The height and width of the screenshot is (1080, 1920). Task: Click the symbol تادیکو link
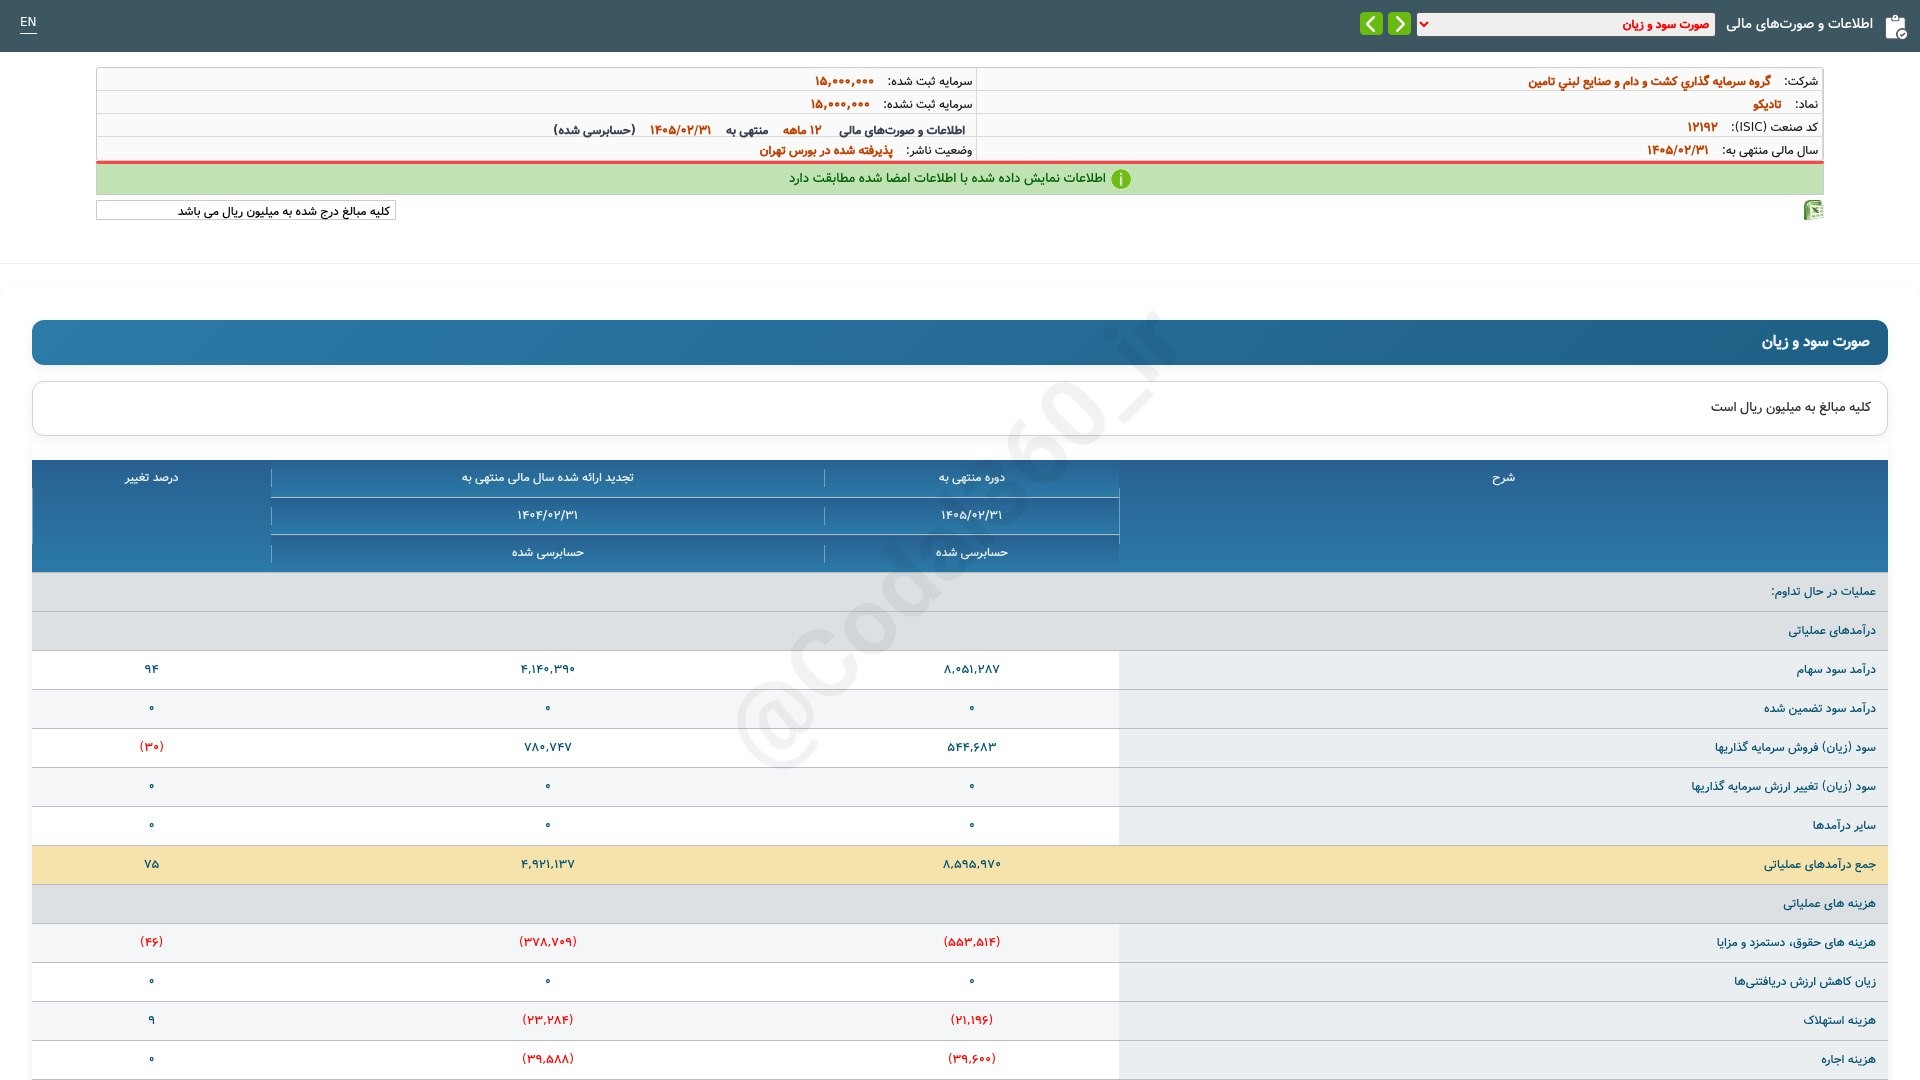click(1767, 104)
